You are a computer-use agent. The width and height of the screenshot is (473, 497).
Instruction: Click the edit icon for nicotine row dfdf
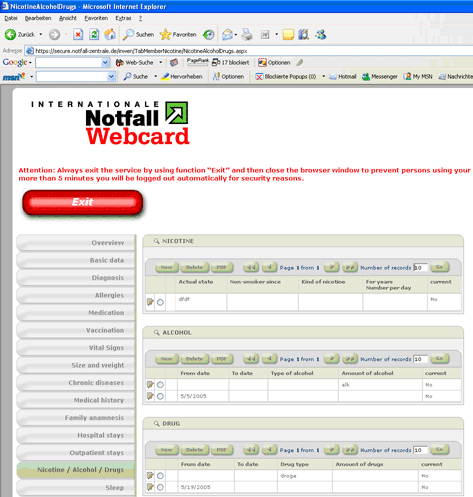(150, 302)
